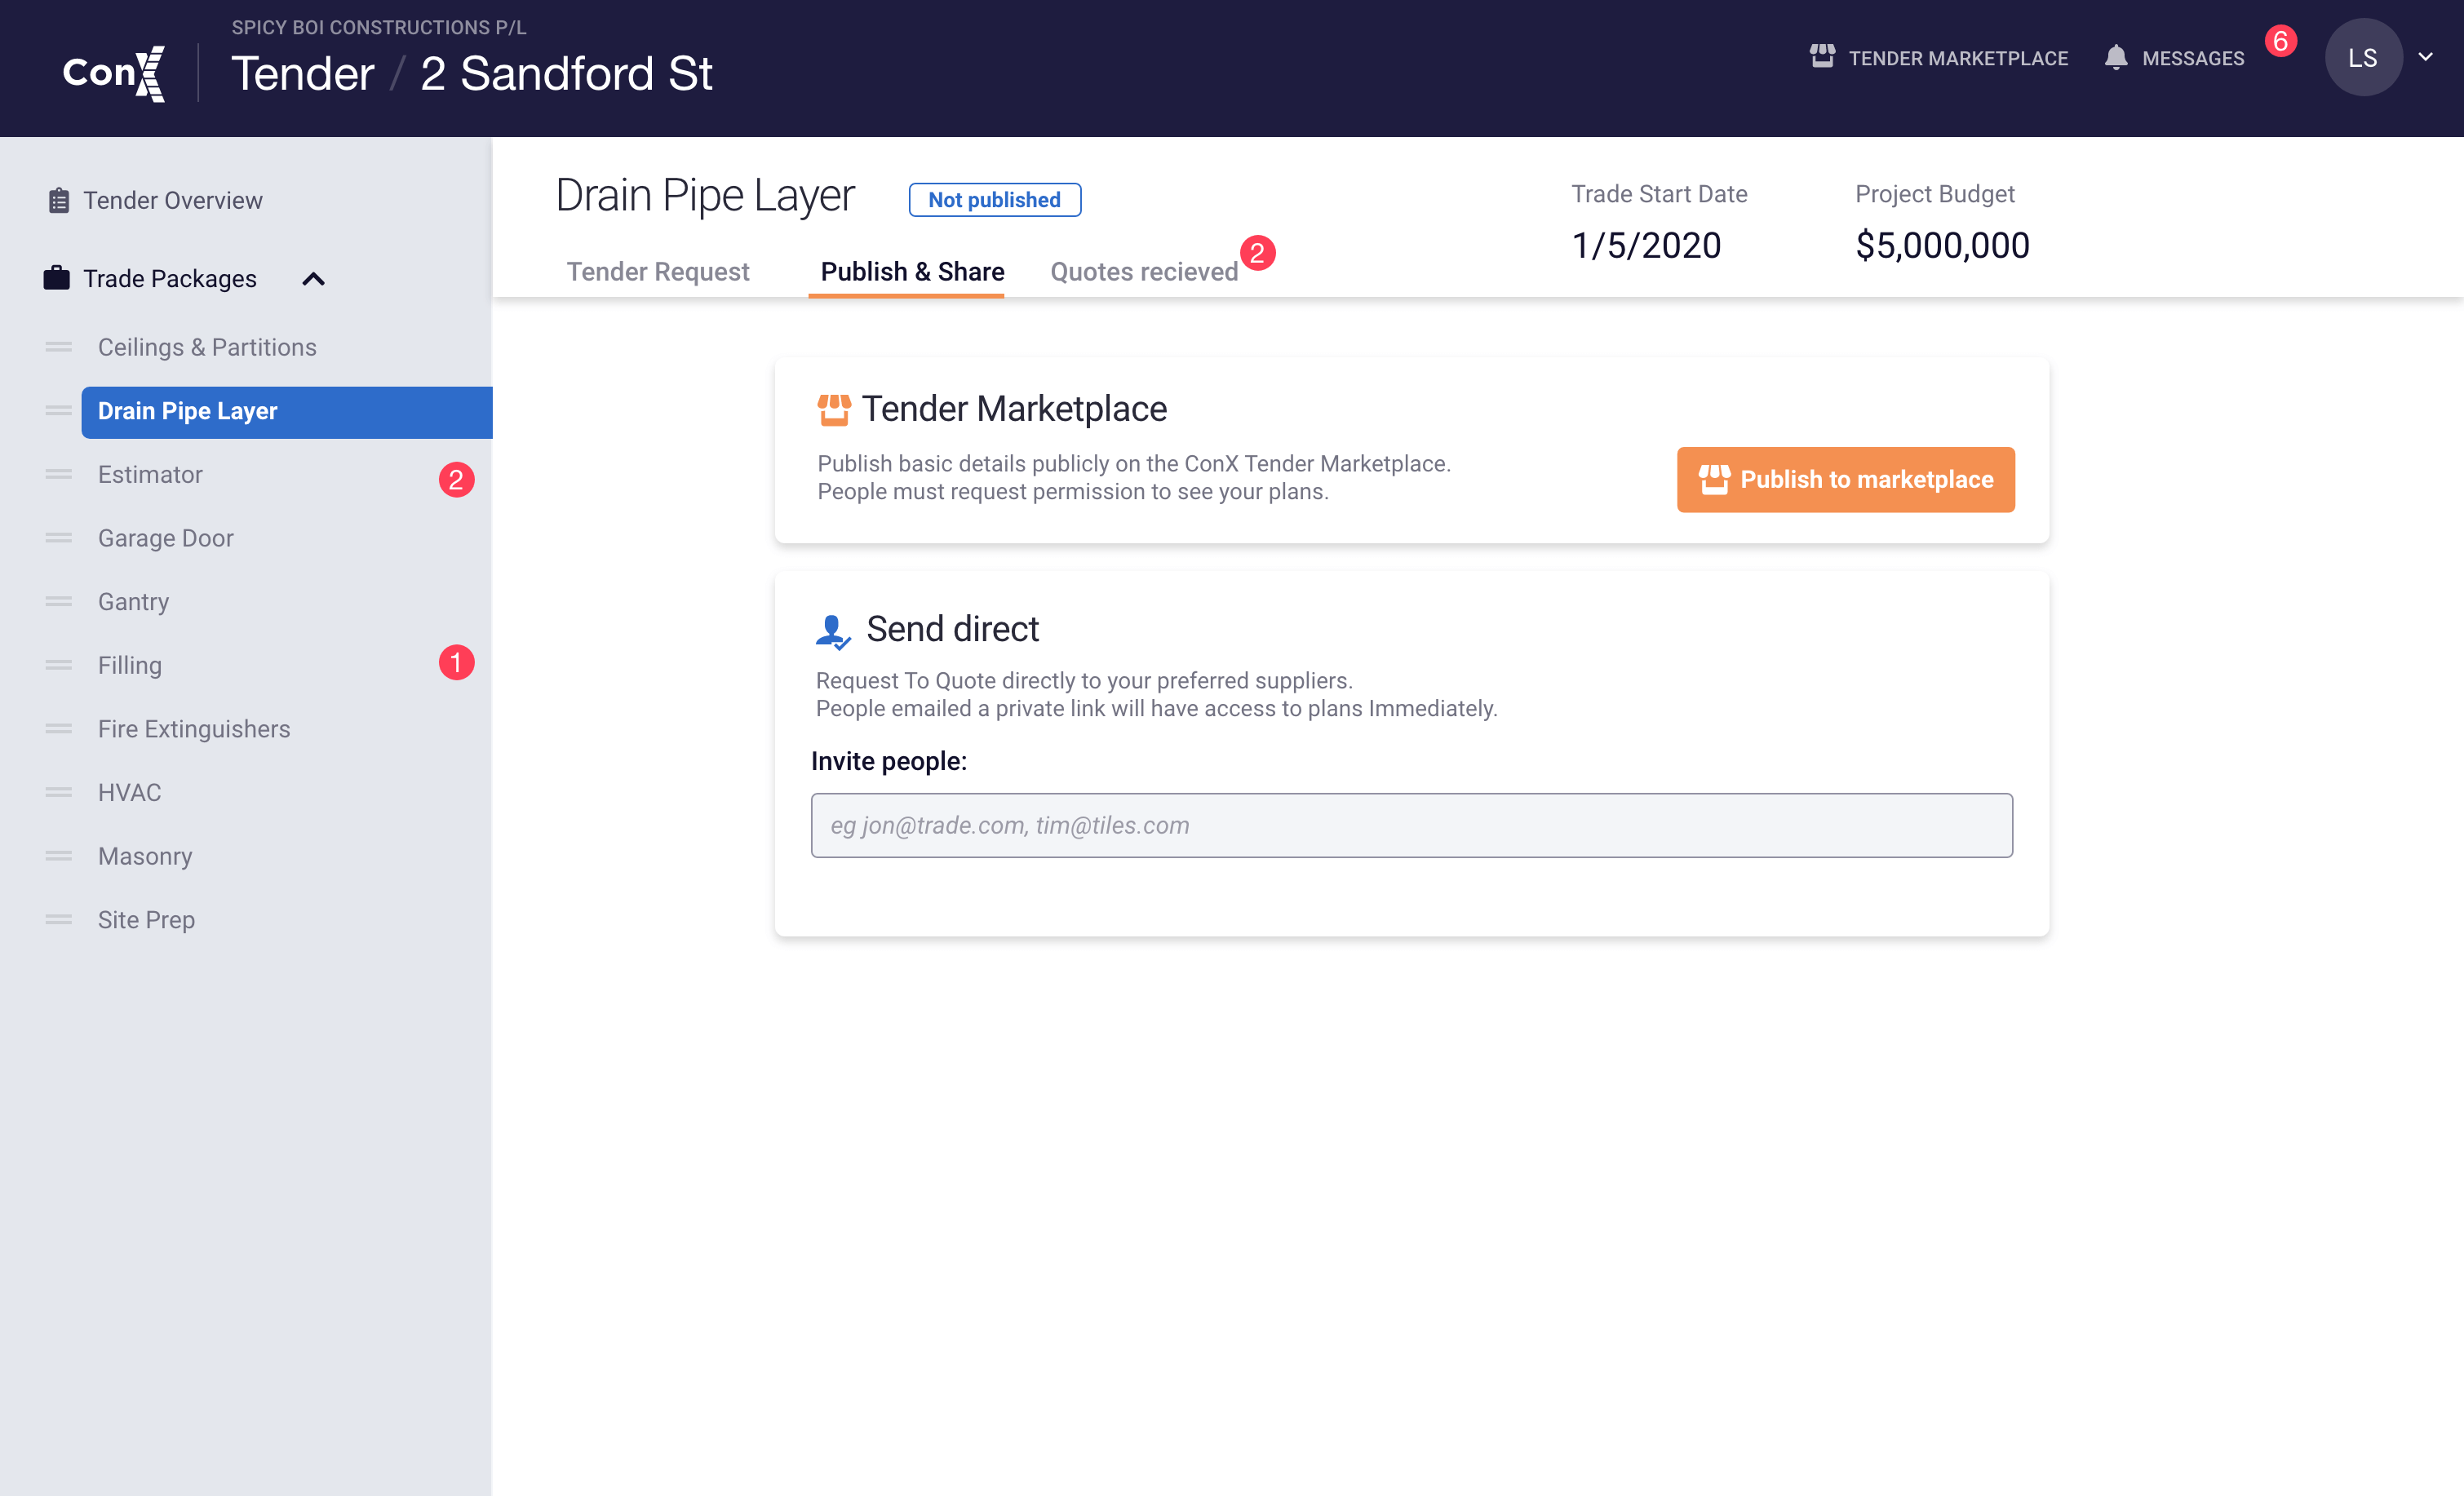Click the Messages bell icon
2464x1496 pixels.
(x=2116, y=57)
